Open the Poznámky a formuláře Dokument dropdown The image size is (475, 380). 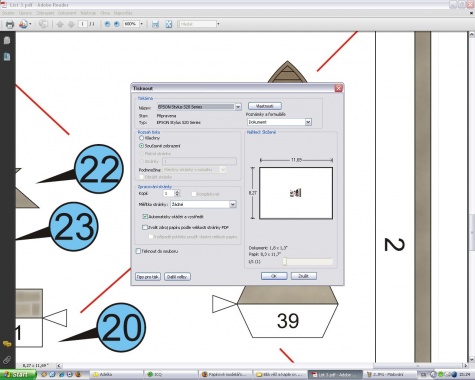click(x=308, y=122)
